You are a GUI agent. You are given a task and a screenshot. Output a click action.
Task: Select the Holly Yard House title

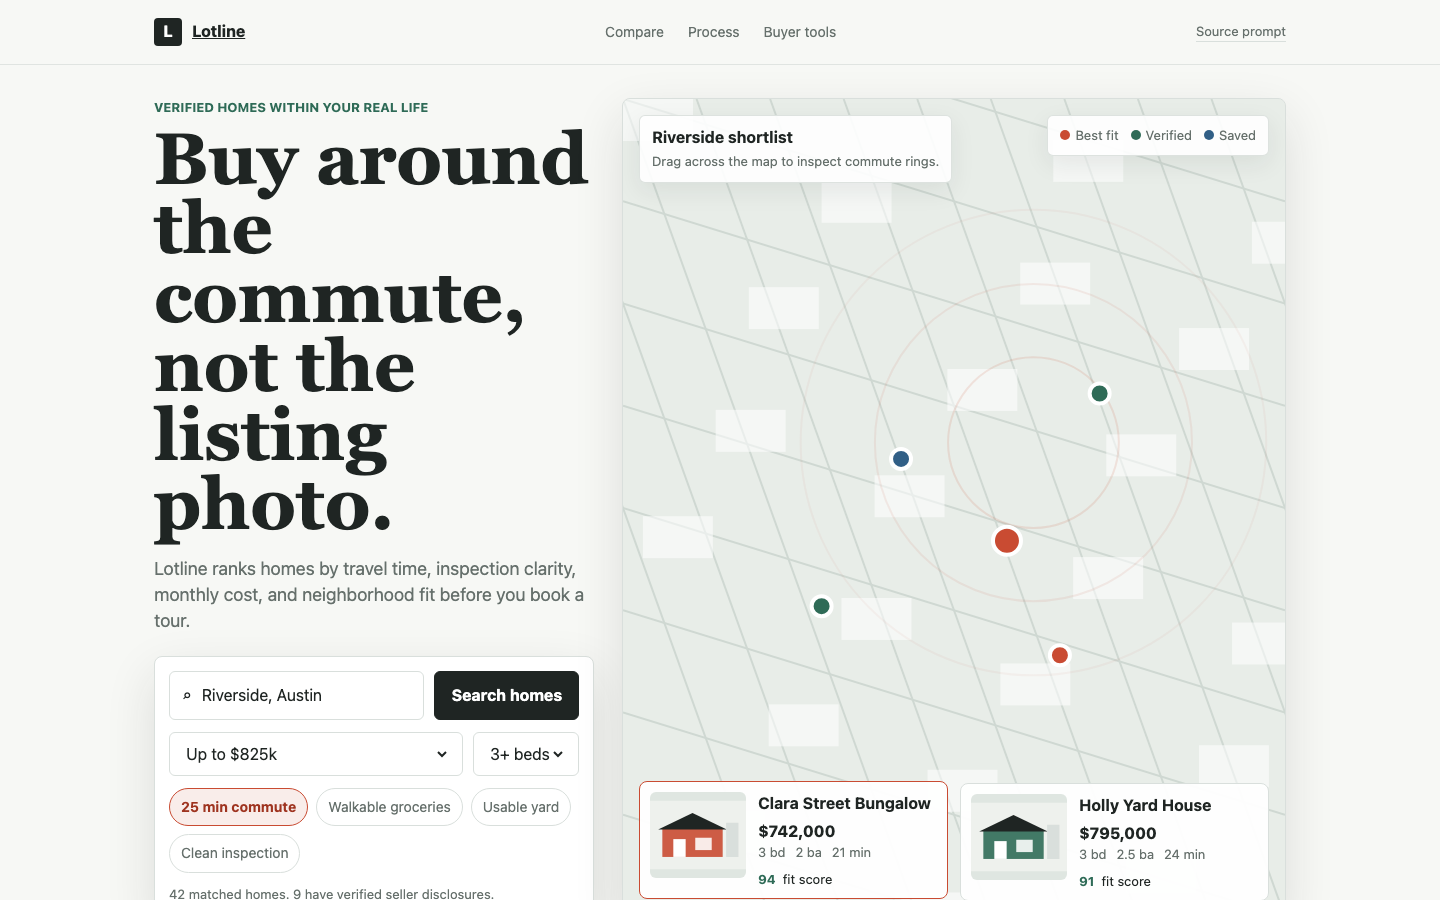click(x=1145, y=805)
